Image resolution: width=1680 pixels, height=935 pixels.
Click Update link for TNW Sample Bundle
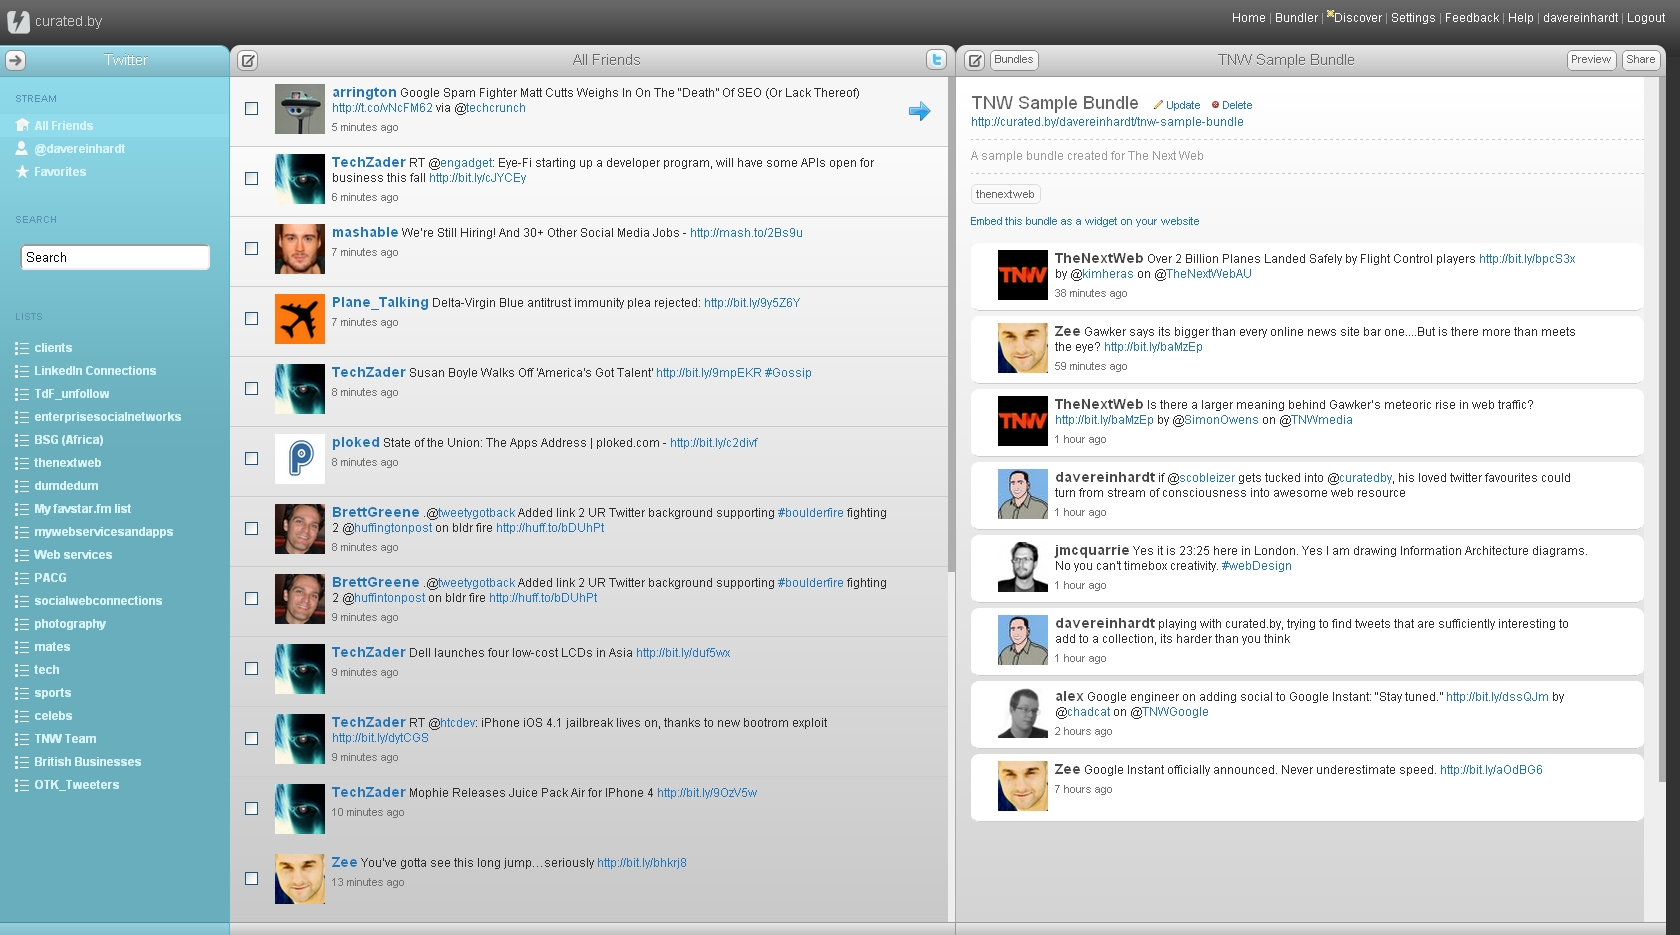(1182, 105)
